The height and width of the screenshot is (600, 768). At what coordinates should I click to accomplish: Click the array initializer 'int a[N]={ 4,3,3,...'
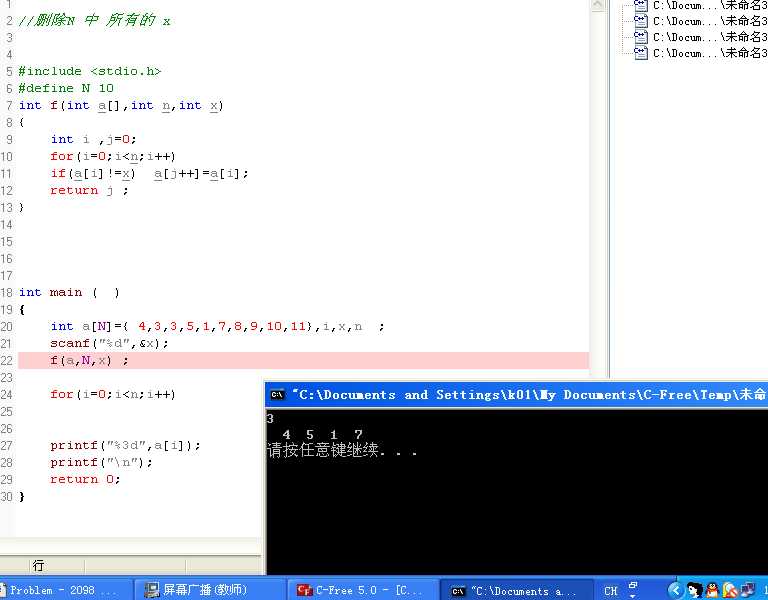click(x=217, y=326)
